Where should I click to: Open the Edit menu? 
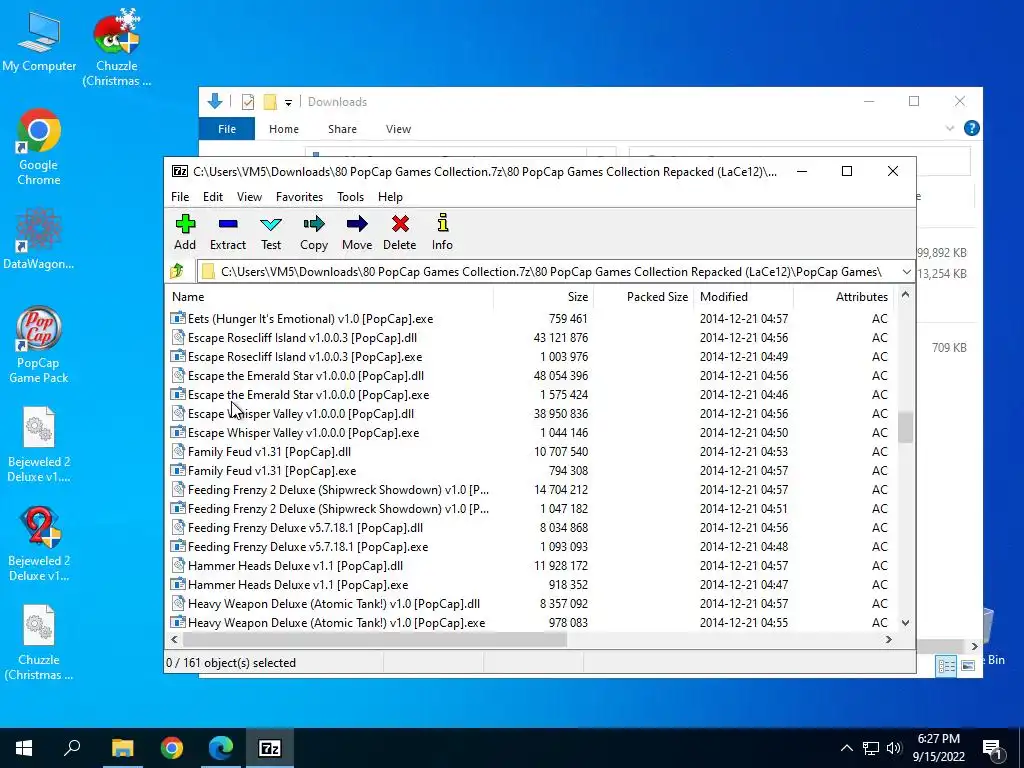(x=213, y=197)
